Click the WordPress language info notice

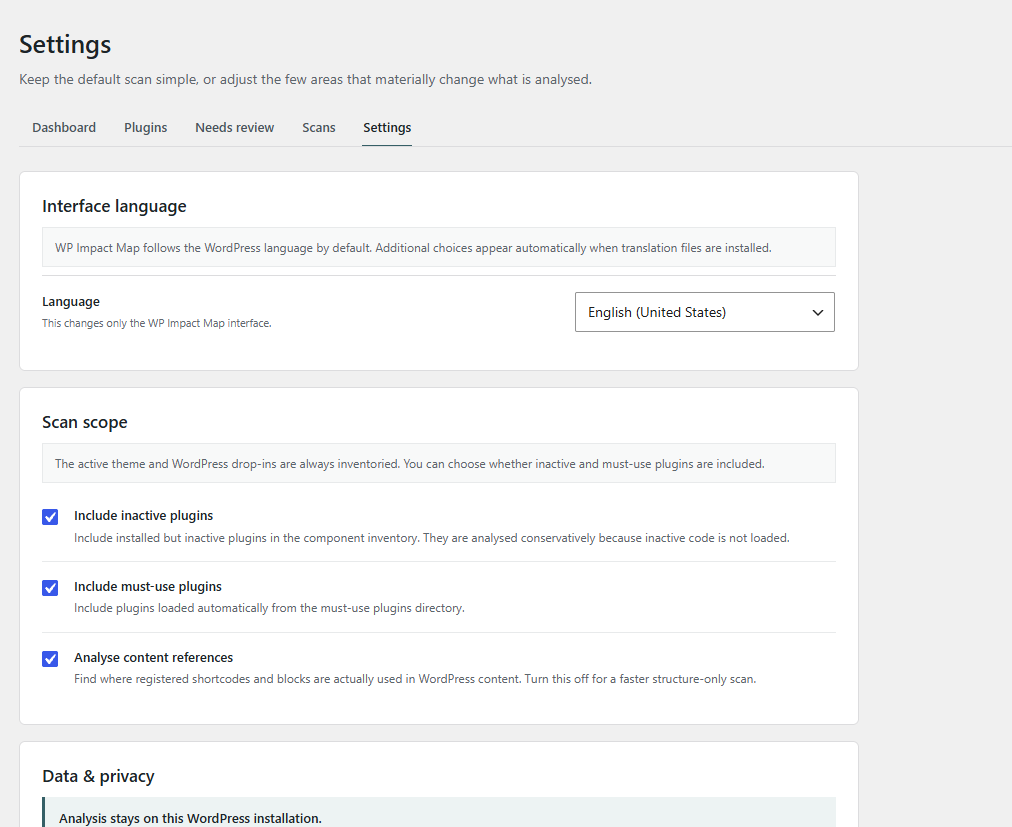coord(439,247)
